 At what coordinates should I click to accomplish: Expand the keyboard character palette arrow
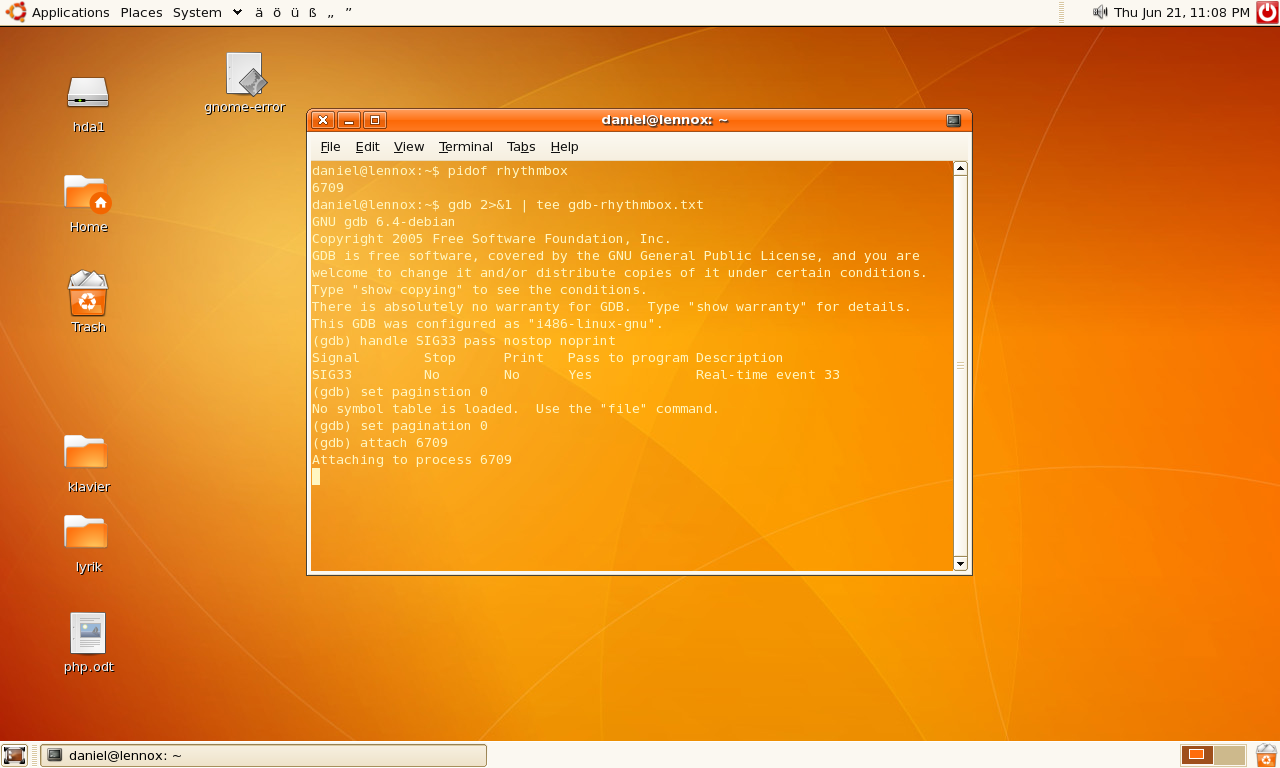click(237, 12)
